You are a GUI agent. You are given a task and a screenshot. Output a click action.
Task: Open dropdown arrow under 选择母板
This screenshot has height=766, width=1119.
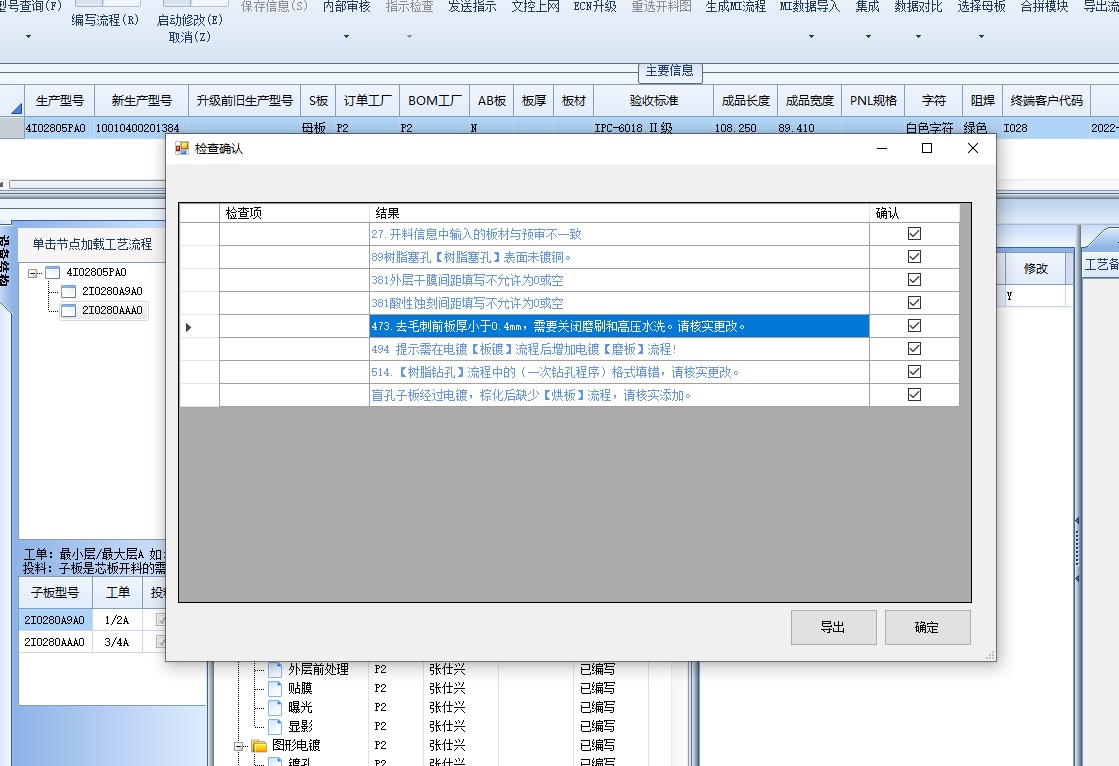coord(981,36)
